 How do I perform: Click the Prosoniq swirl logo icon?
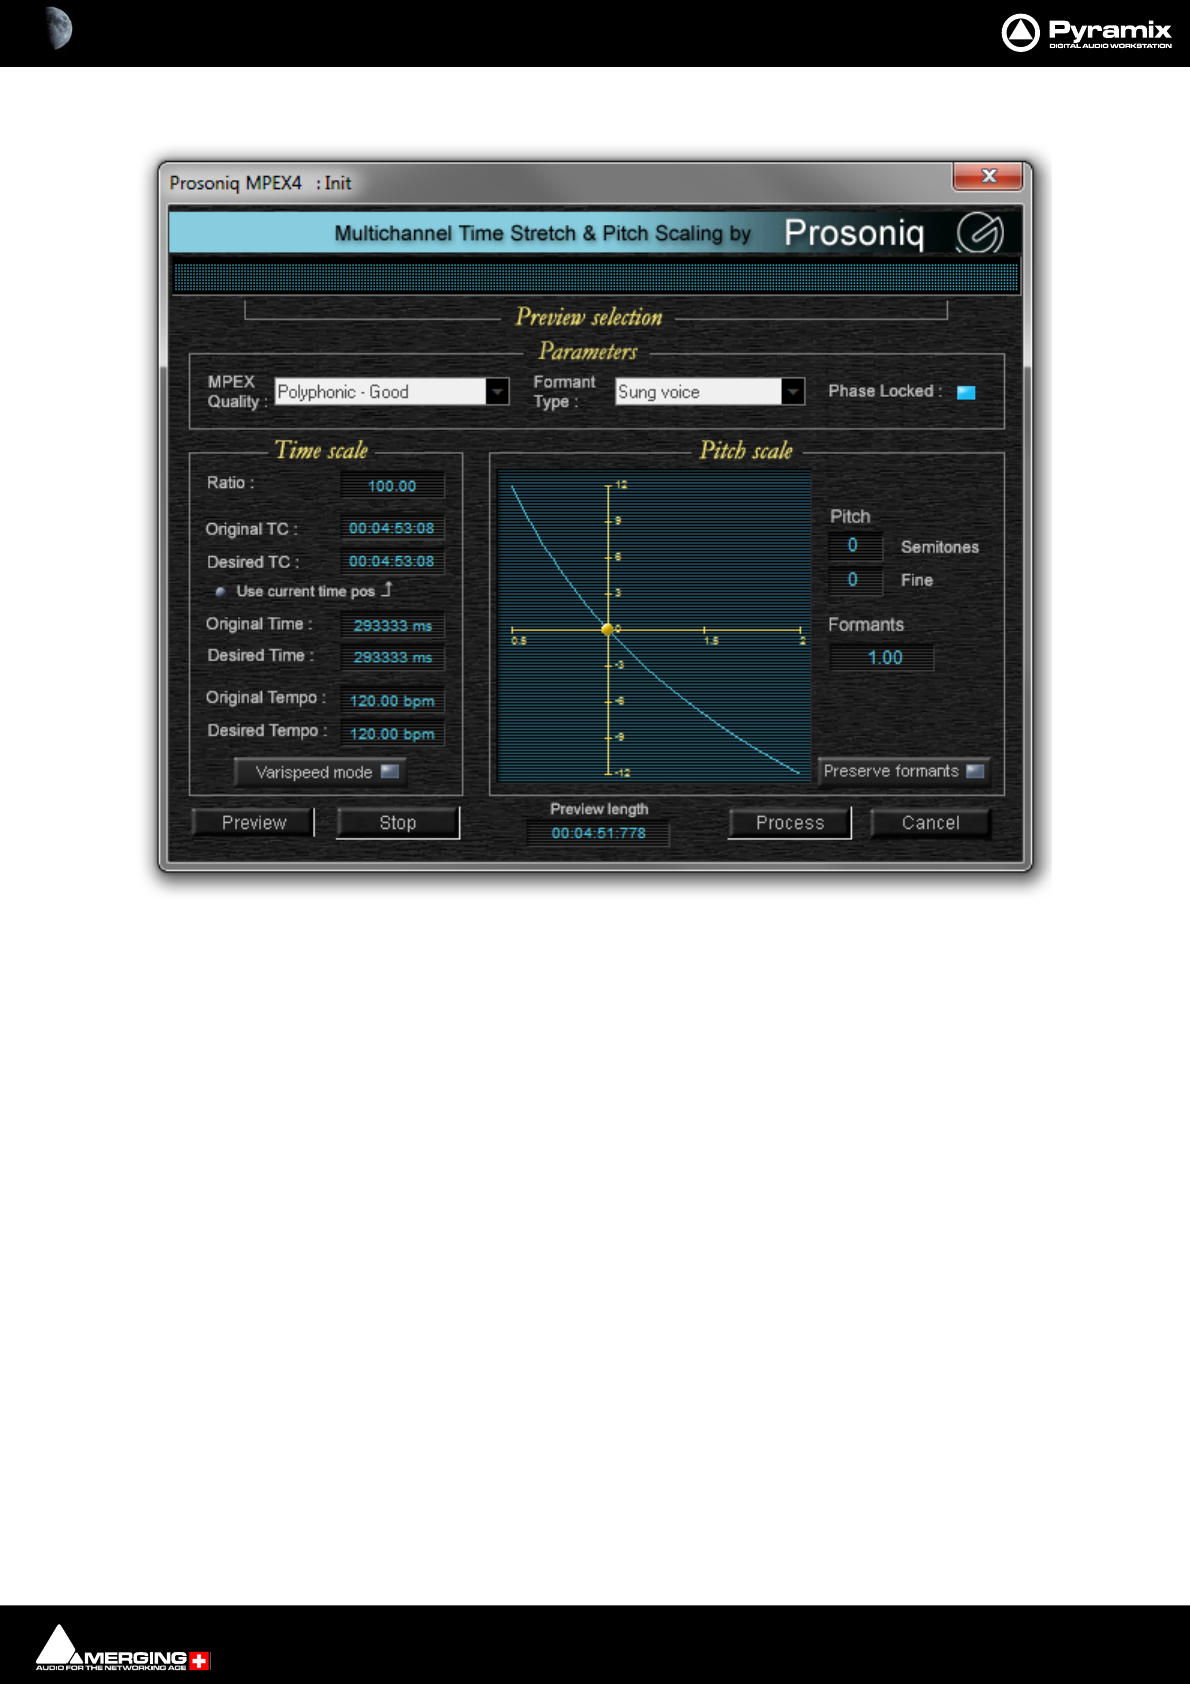coord(979,233)
